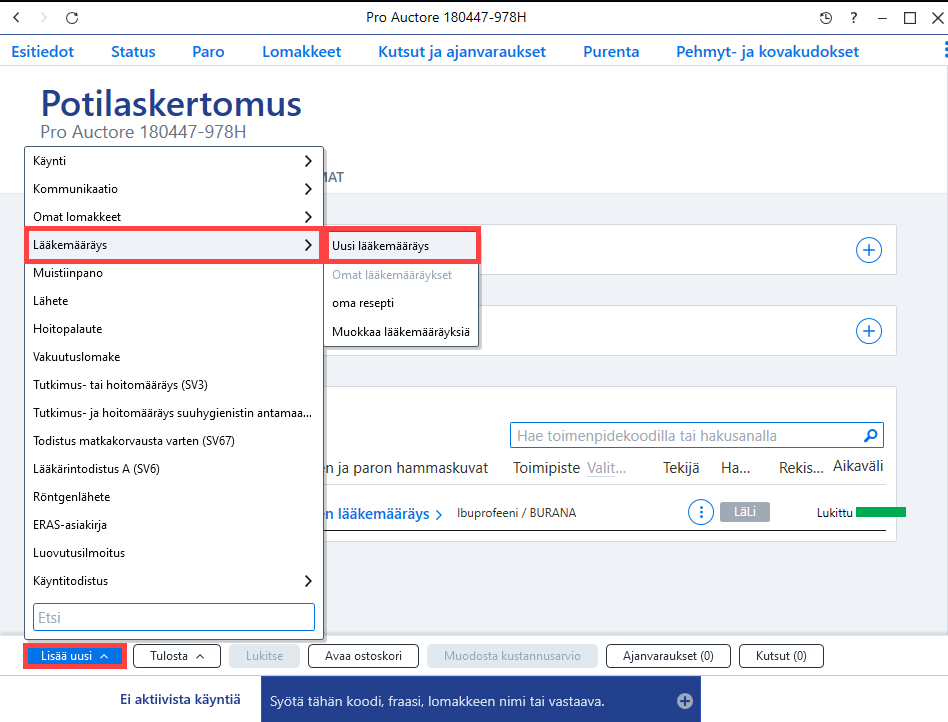This screenshot has height=722, width=948.
Task: Click the refresh icon in title bar
Action: click(x=72, y=18)
